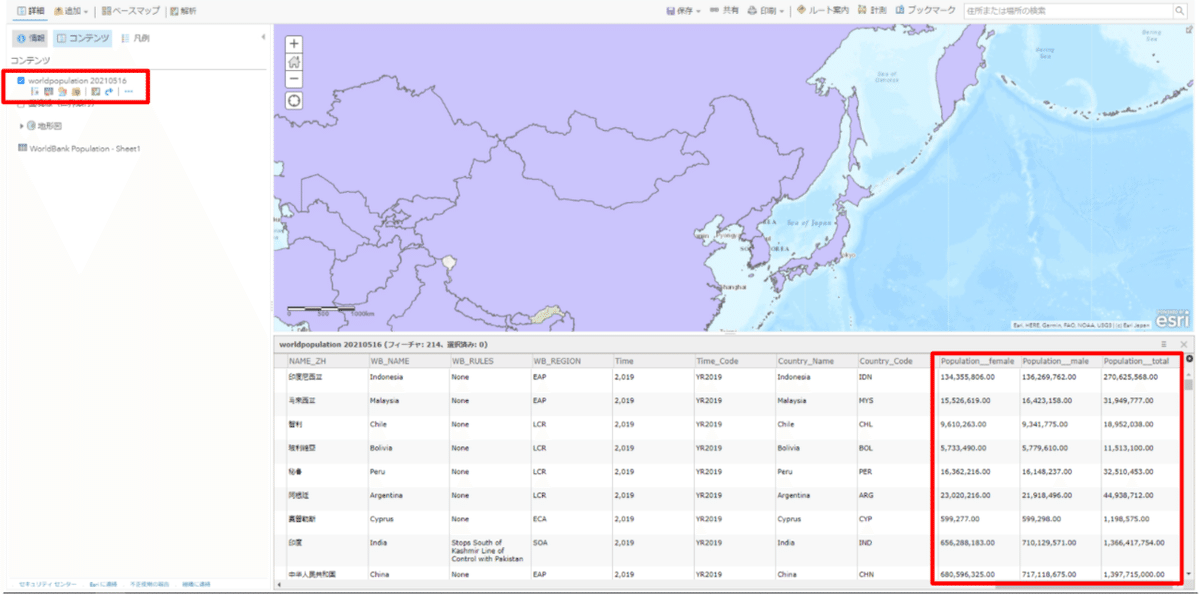1200x594 pixels.
Task: More options ellipsis for worldpopulation layer
Action: coord(128,91)
